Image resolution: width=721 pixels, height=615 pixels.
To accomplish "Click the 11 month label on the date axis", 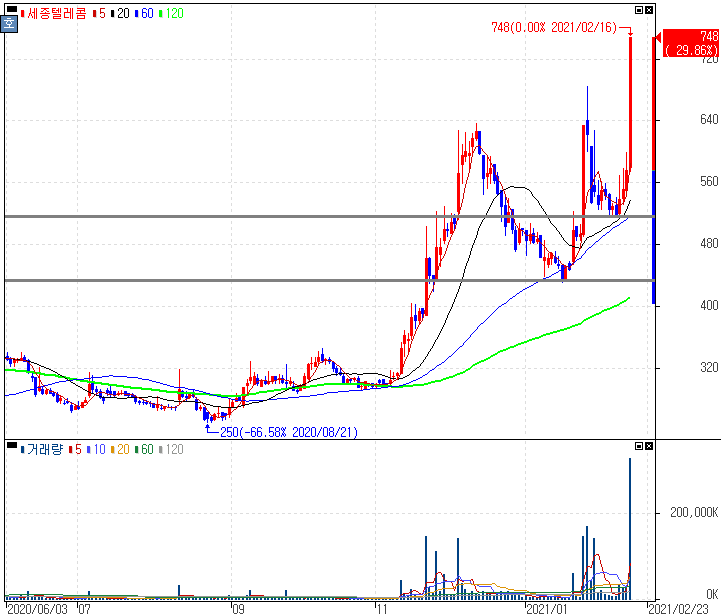I will [382, 609].
